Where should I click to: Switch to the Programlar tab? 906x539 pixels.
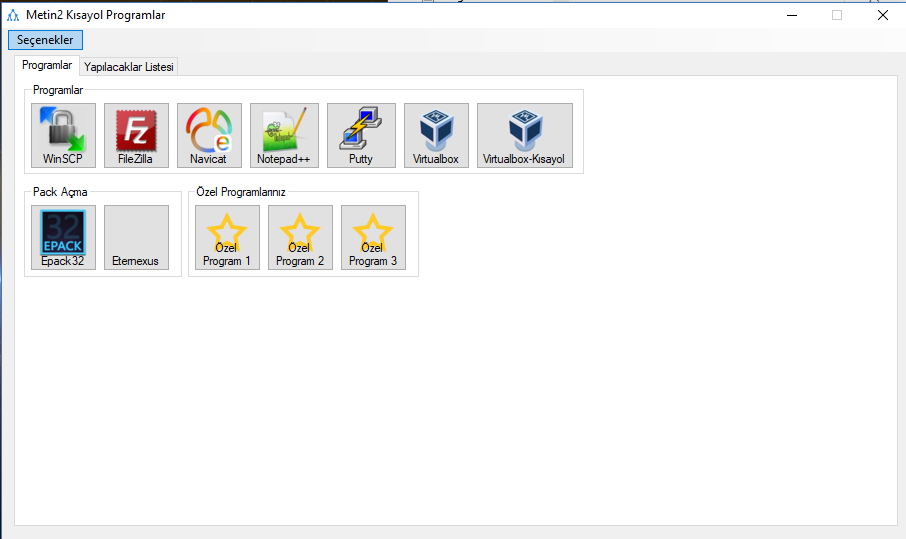tap(47, 65)
